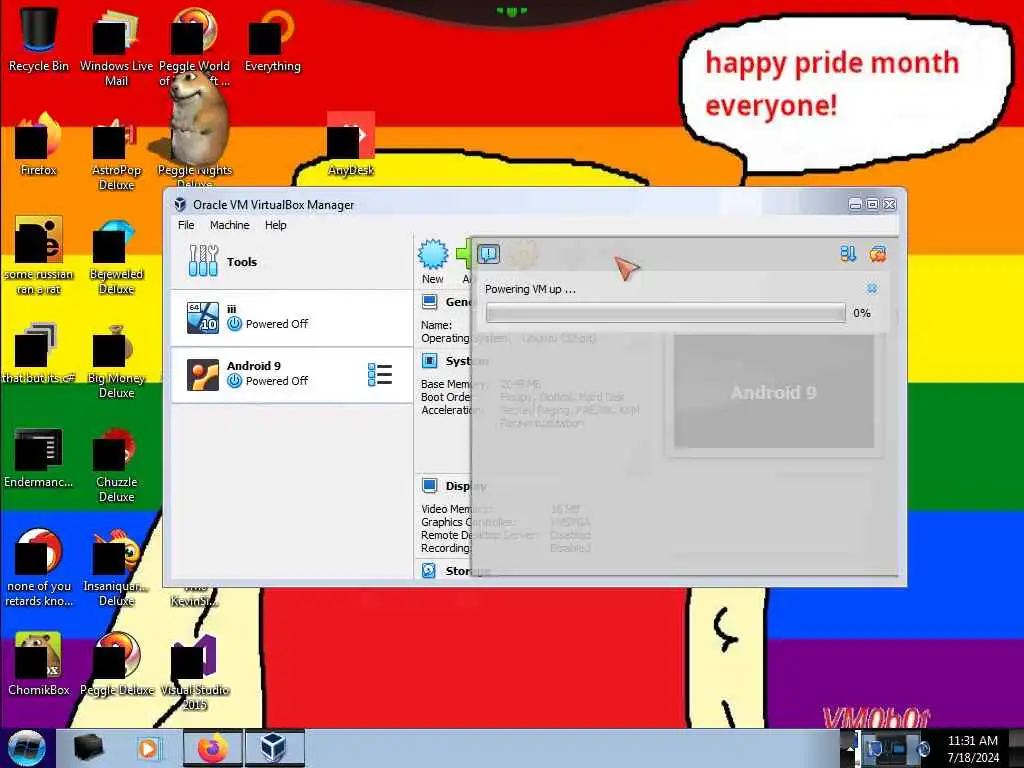1024x768 pixels.
Task: Switch to VirtualBox in the taskbar
Action: point(274,748)
